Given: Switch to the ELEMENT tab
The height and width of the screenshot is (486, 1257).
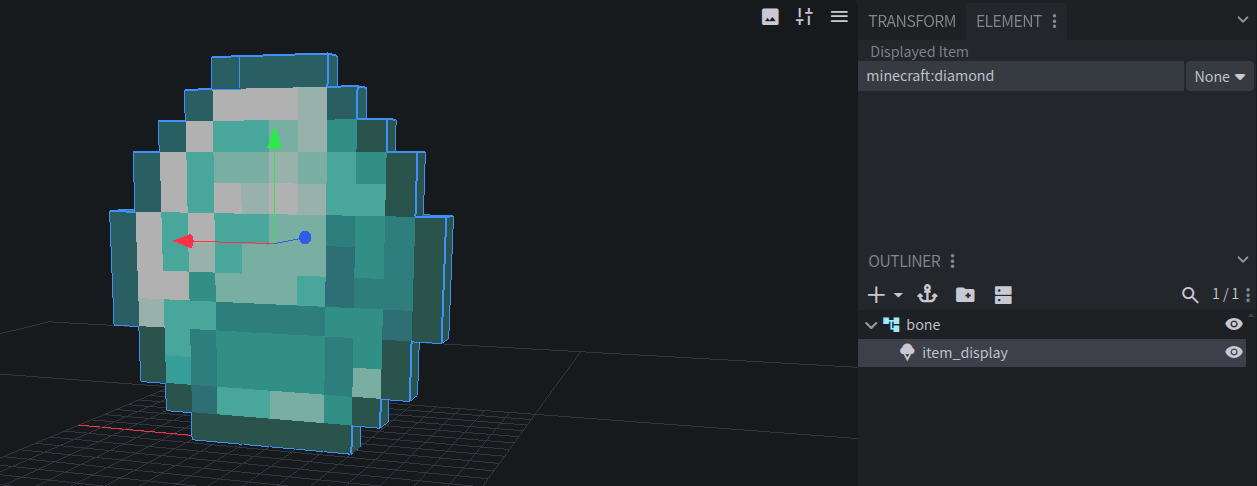Looking at the screenshot, I should pos(1009,21).
